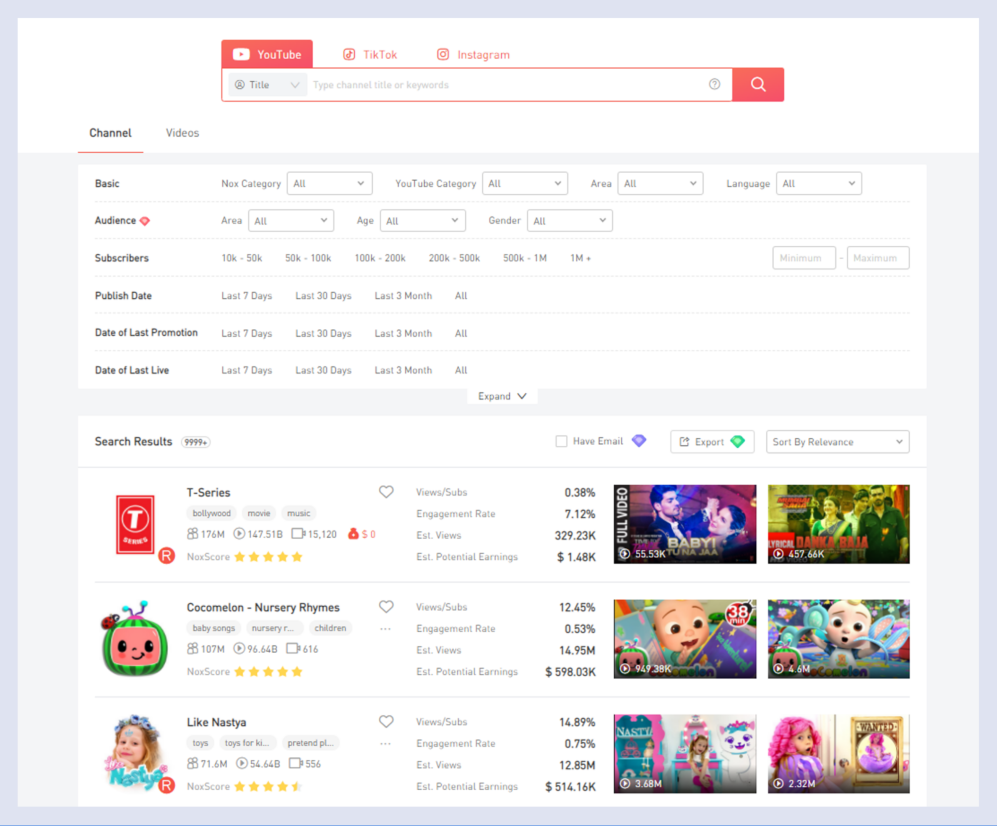Click the R badge on T-Series logo
Image resolution: width=997 pixels, height=826 pixels.
(167, 556)
